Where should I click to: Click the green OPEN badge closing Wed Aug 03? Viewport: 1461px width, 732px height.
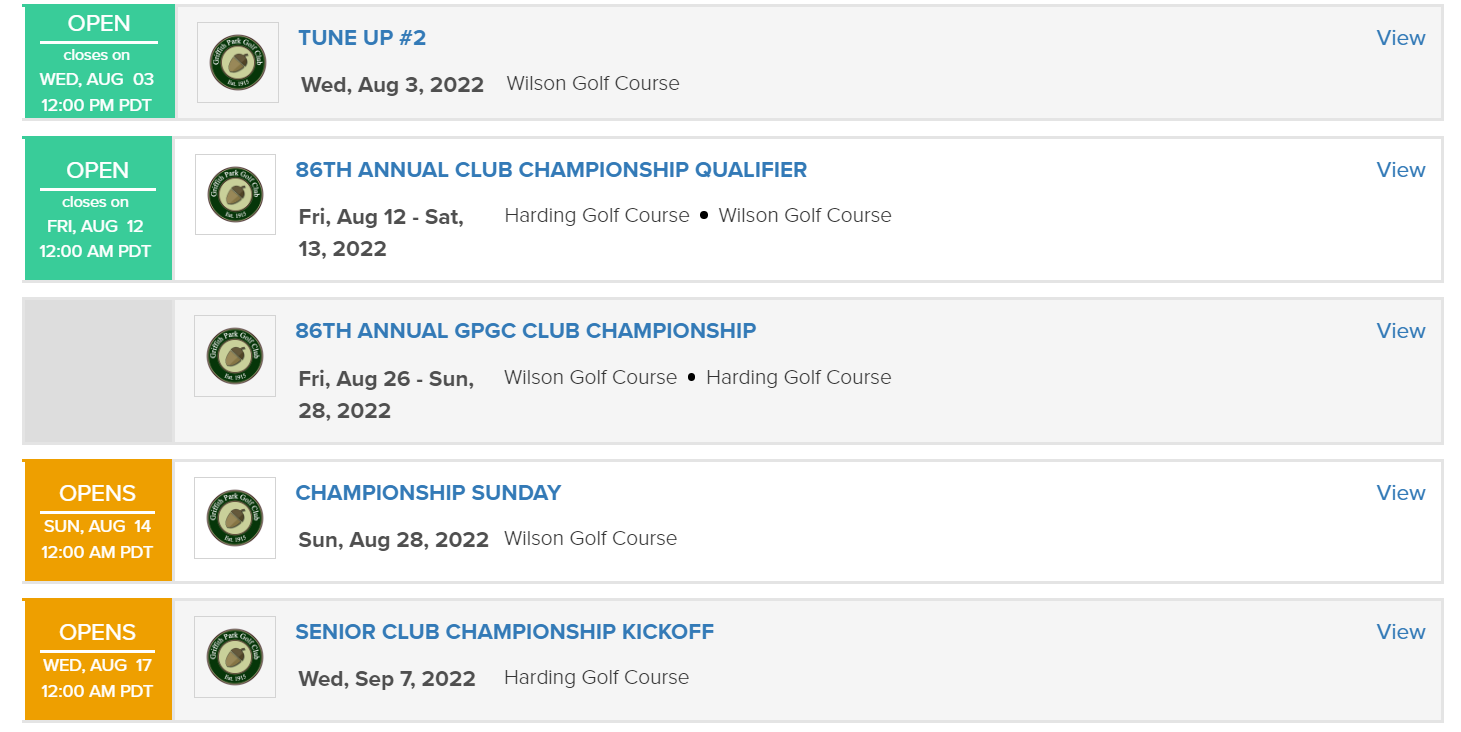[98, 62]
